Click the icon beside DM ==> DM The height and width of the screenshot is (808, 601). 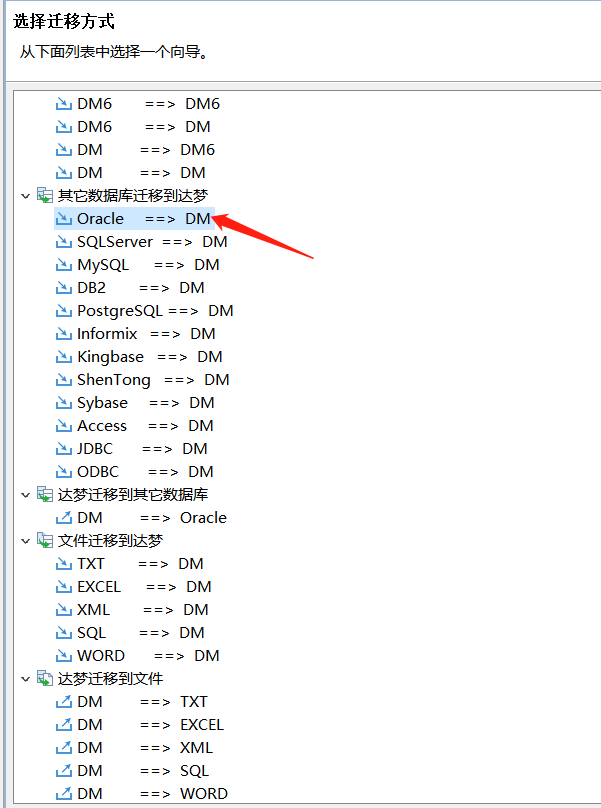(63, 173)
